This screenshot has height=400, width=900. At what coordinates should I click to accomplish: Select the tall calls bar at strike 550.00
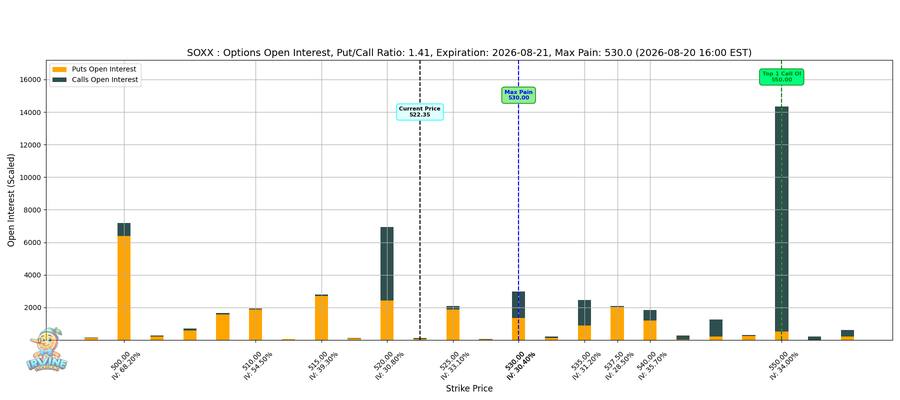pos(781,219)
